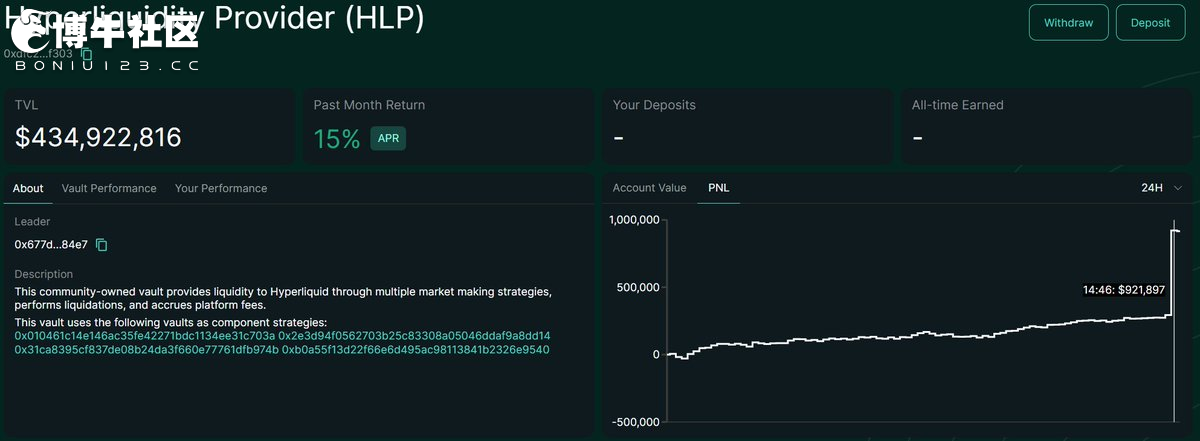Copy the vault address next to the title
This screenshot has width=1200, height=441.
[87, 54]
